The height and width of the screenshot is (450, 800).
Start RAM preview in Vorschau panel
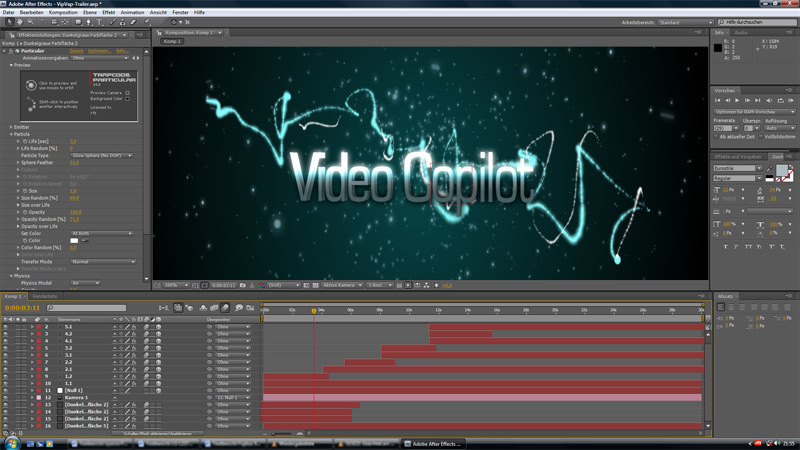point(790,101)
